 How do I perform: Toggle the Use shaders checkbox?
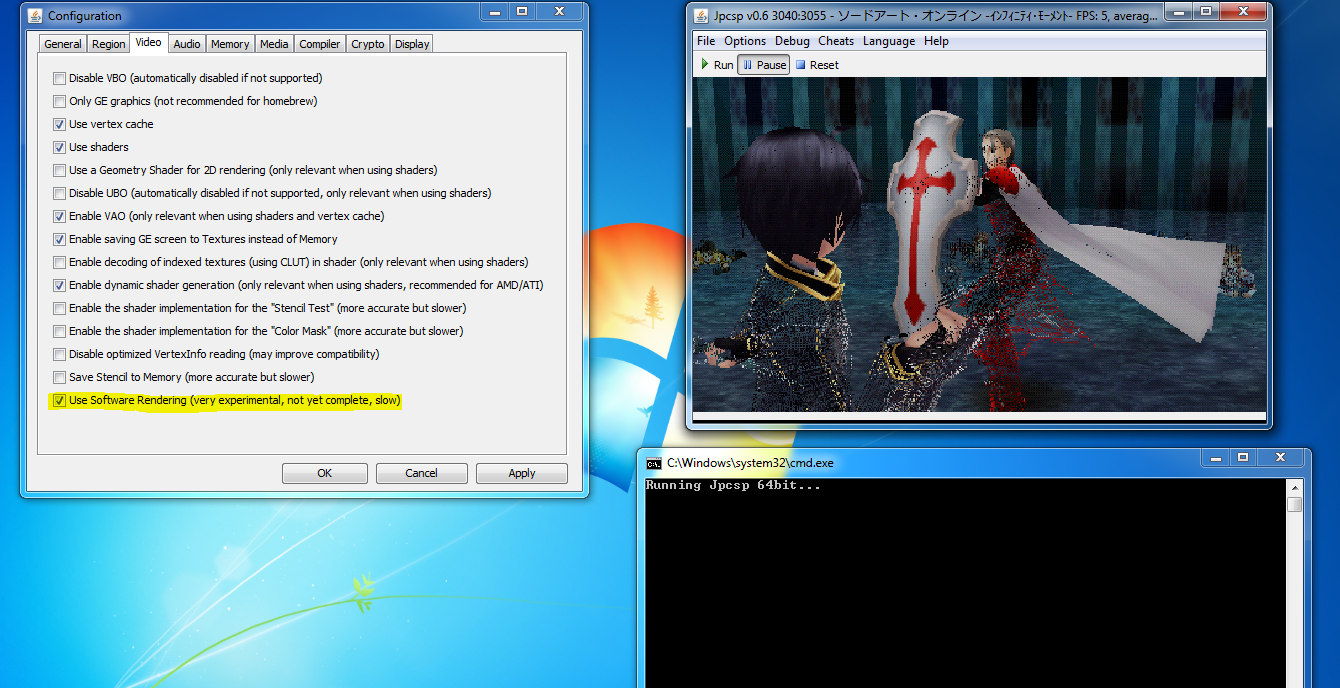[x=60, y=147]
